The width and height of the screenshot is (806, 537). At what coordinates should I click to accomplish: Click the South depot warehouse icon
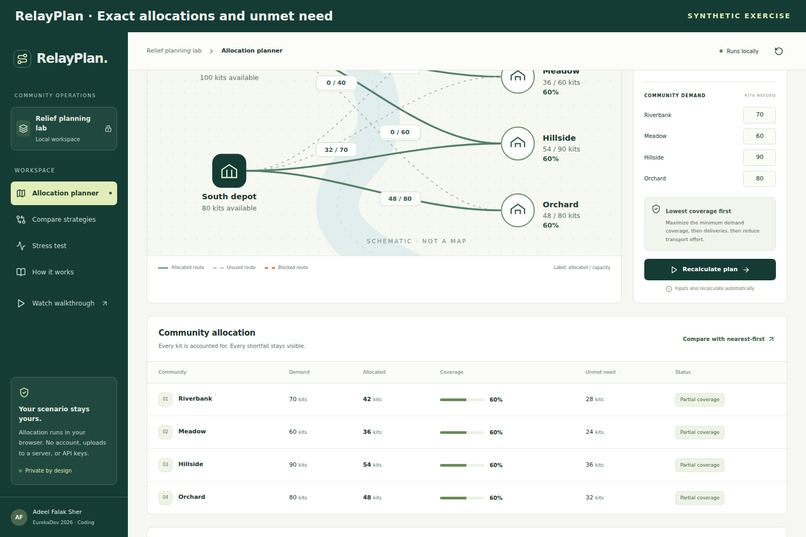point(229,171)
